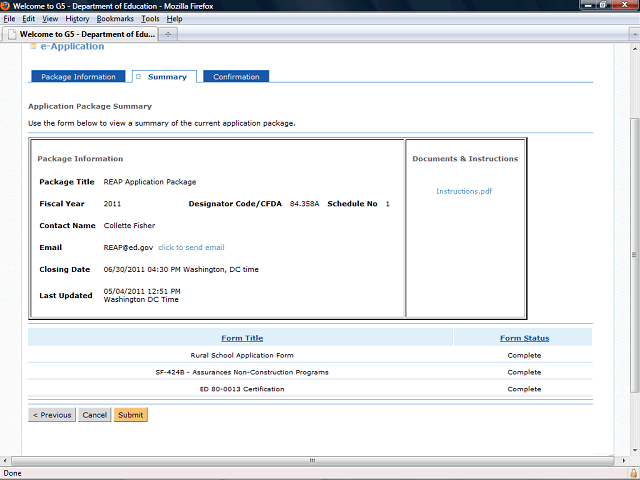Screen dimensions: 640x480
Task: Click Complete status for SF-424B form
Action: 524,372
